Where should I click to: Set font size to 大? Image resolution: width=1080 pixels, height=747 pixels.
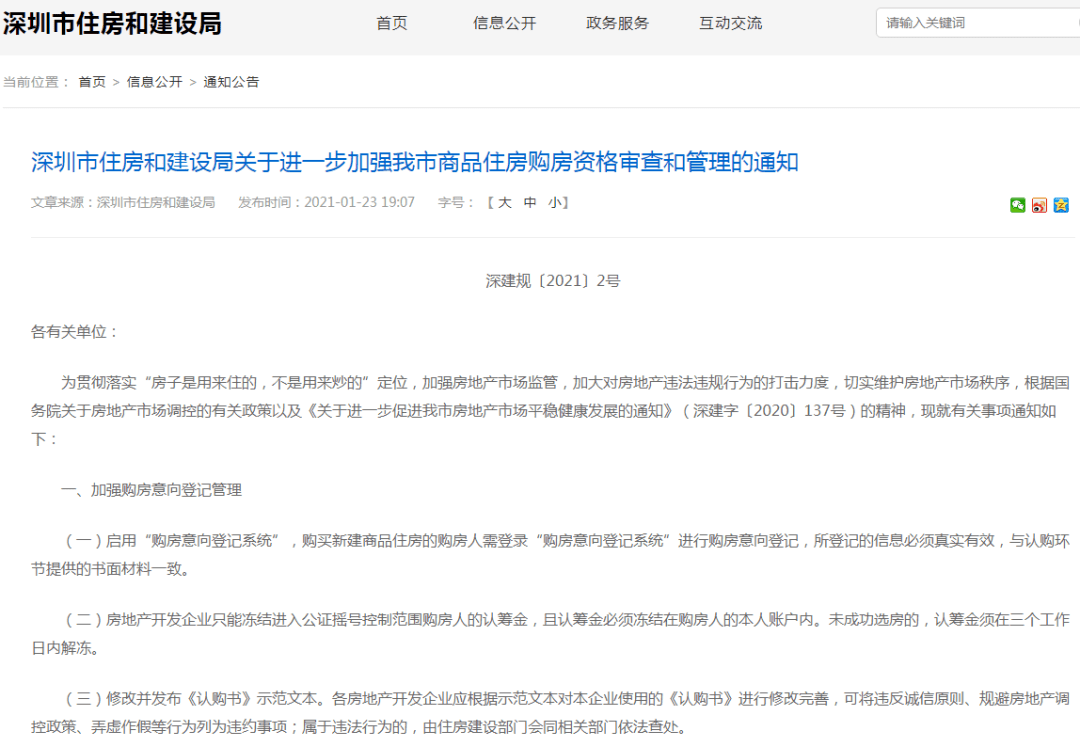505,202
